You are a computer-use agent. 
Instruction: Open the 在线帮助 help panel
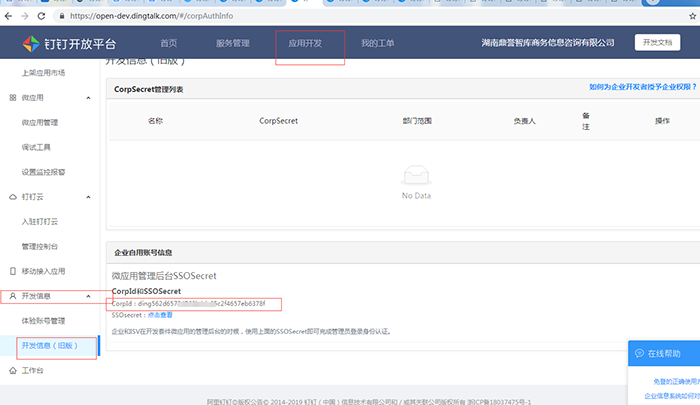[x=664, y=353]
